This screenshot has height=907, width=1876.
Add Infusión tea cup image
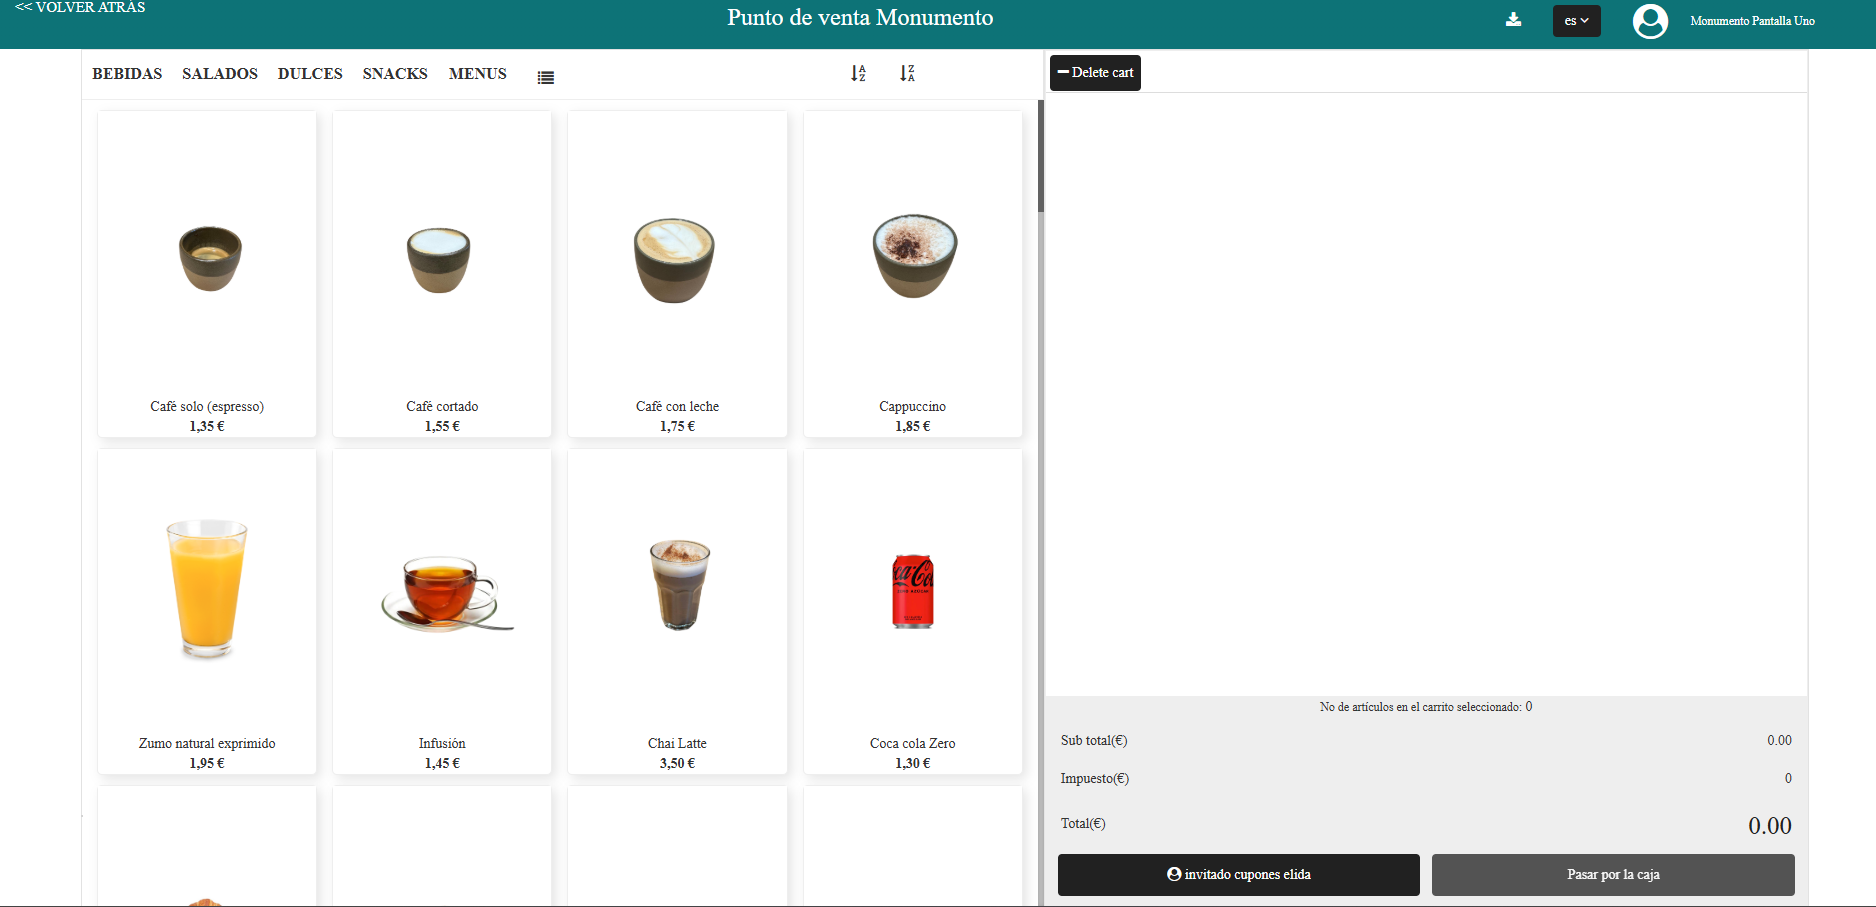click(x=446, y=594)
